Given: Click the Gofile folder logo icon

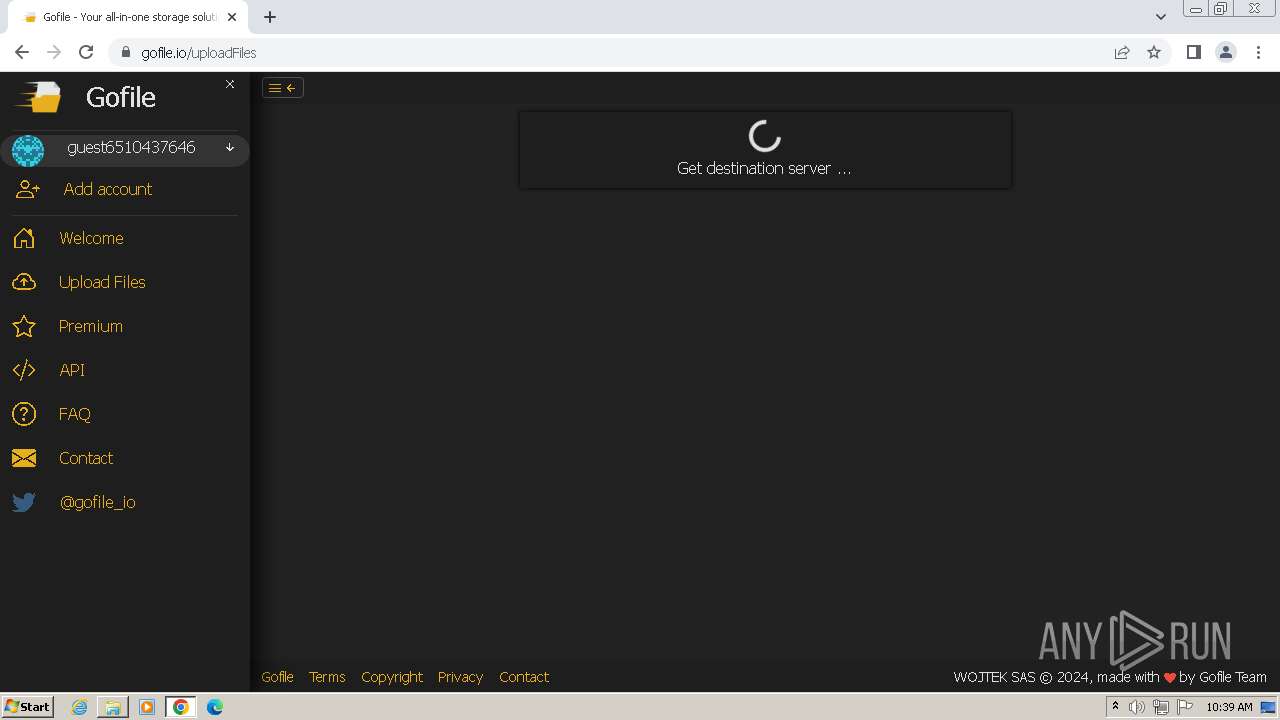Looking at the screenshot, I should [37, 97].
